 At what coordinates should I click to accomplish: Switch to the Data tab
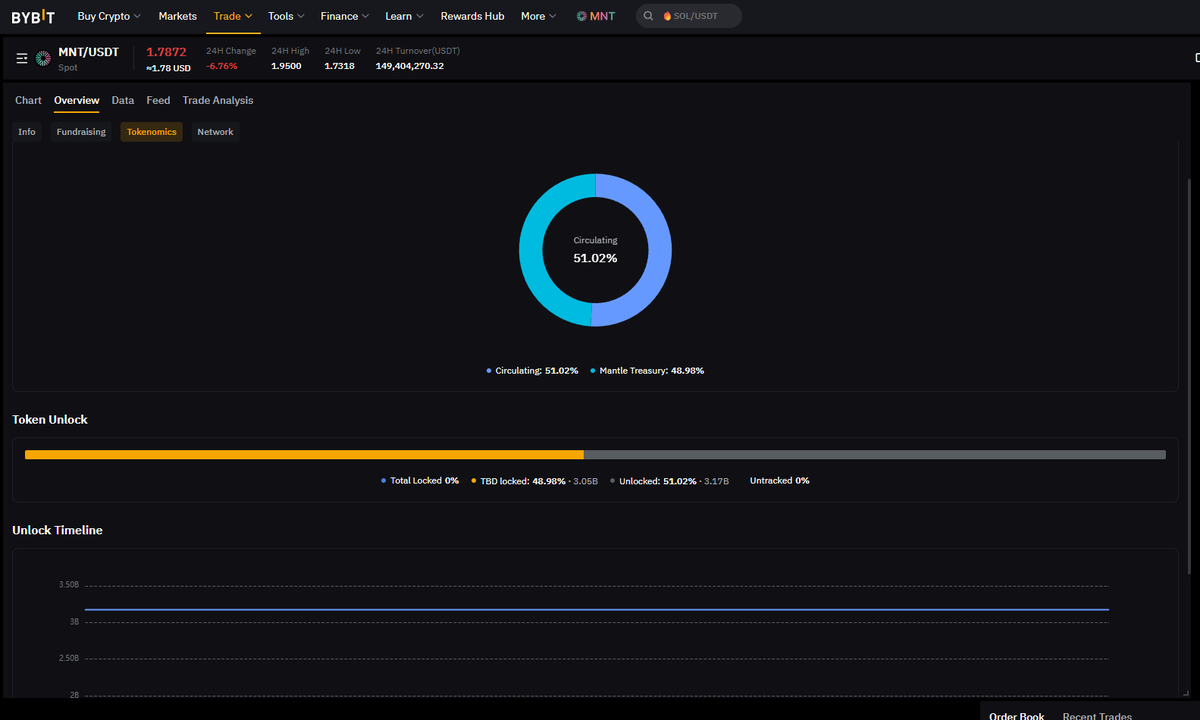[123, 100]
